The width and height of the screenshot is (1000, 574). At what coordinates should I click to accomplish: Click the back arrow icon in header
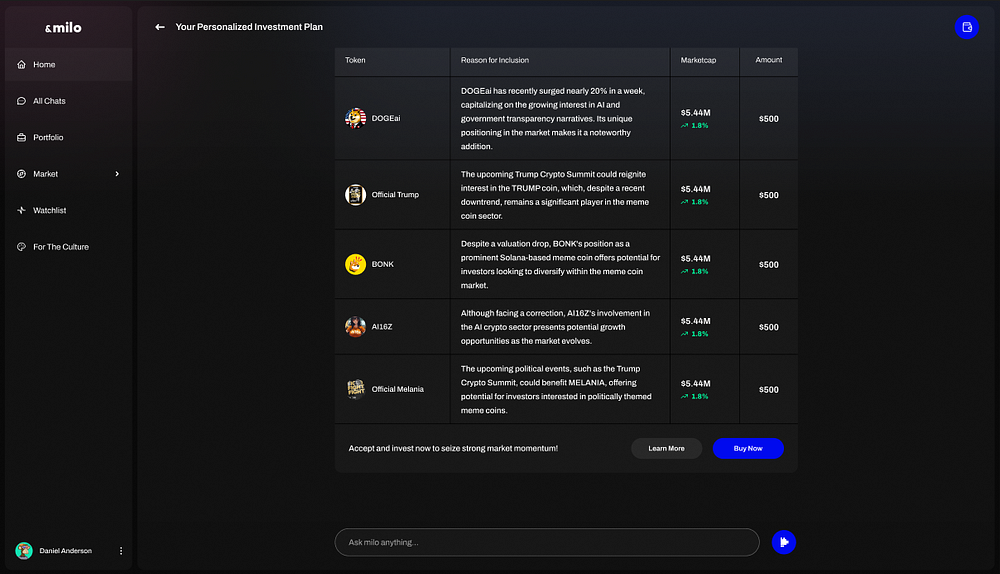point(160,27)
